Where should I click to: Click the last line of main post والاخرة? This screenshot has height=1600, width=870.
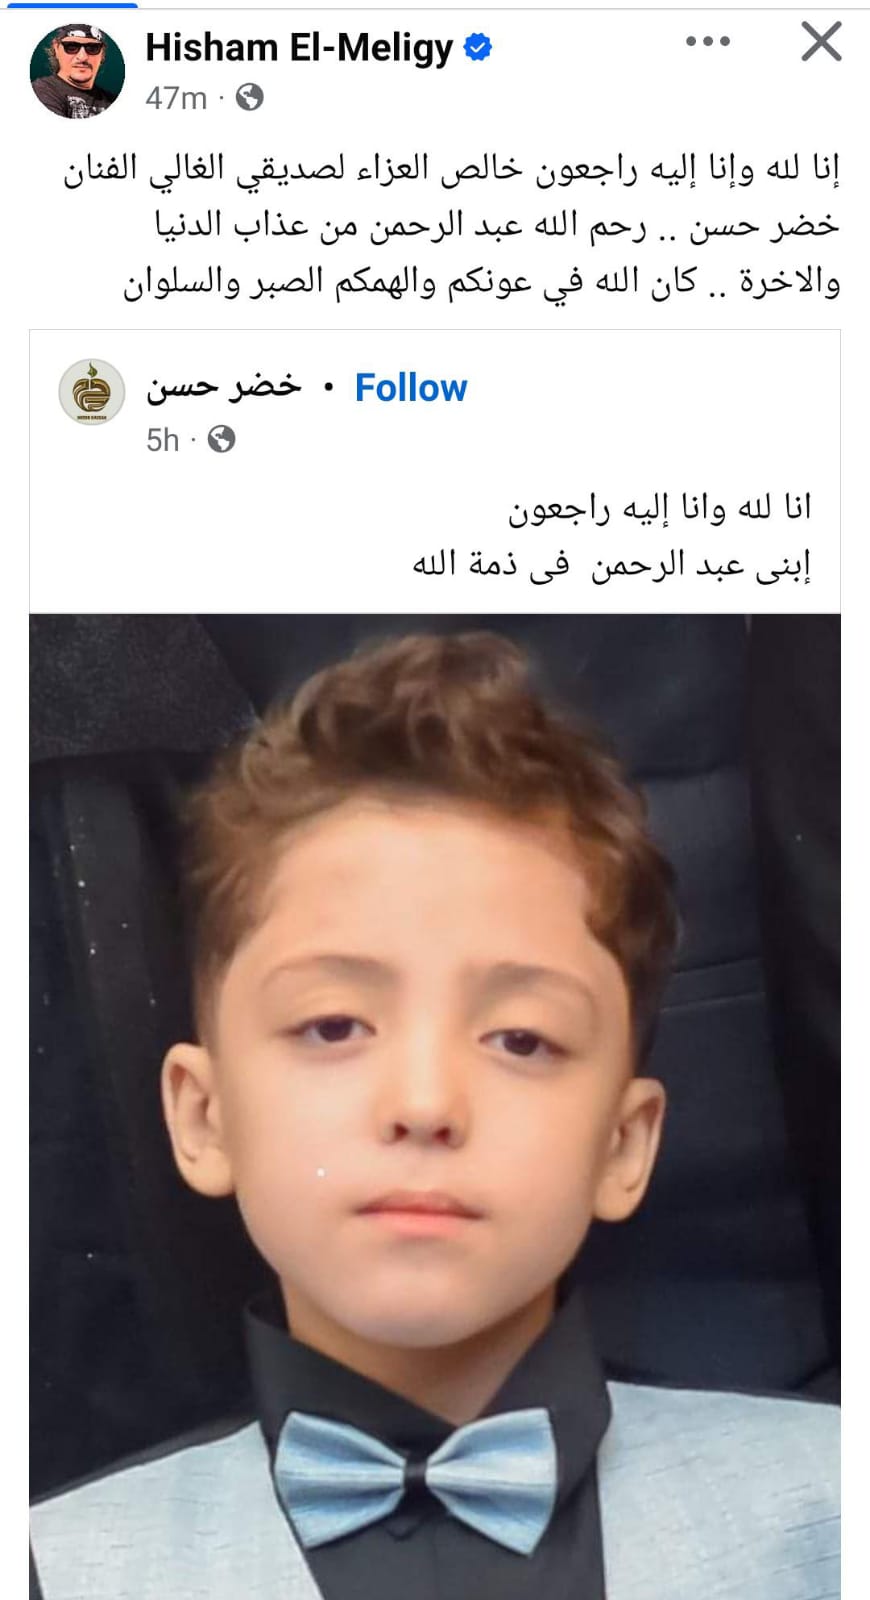click(482, 283)
